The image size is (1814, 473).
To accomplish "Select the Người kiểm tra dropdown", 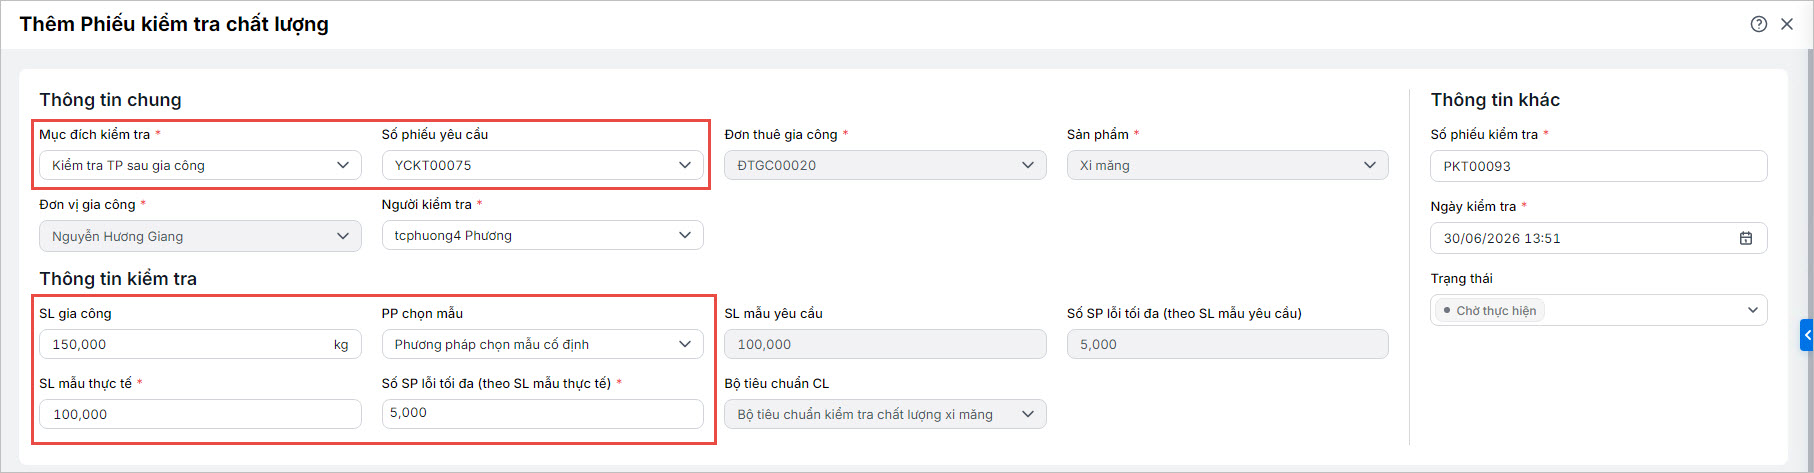I will (x=542, y=235).
